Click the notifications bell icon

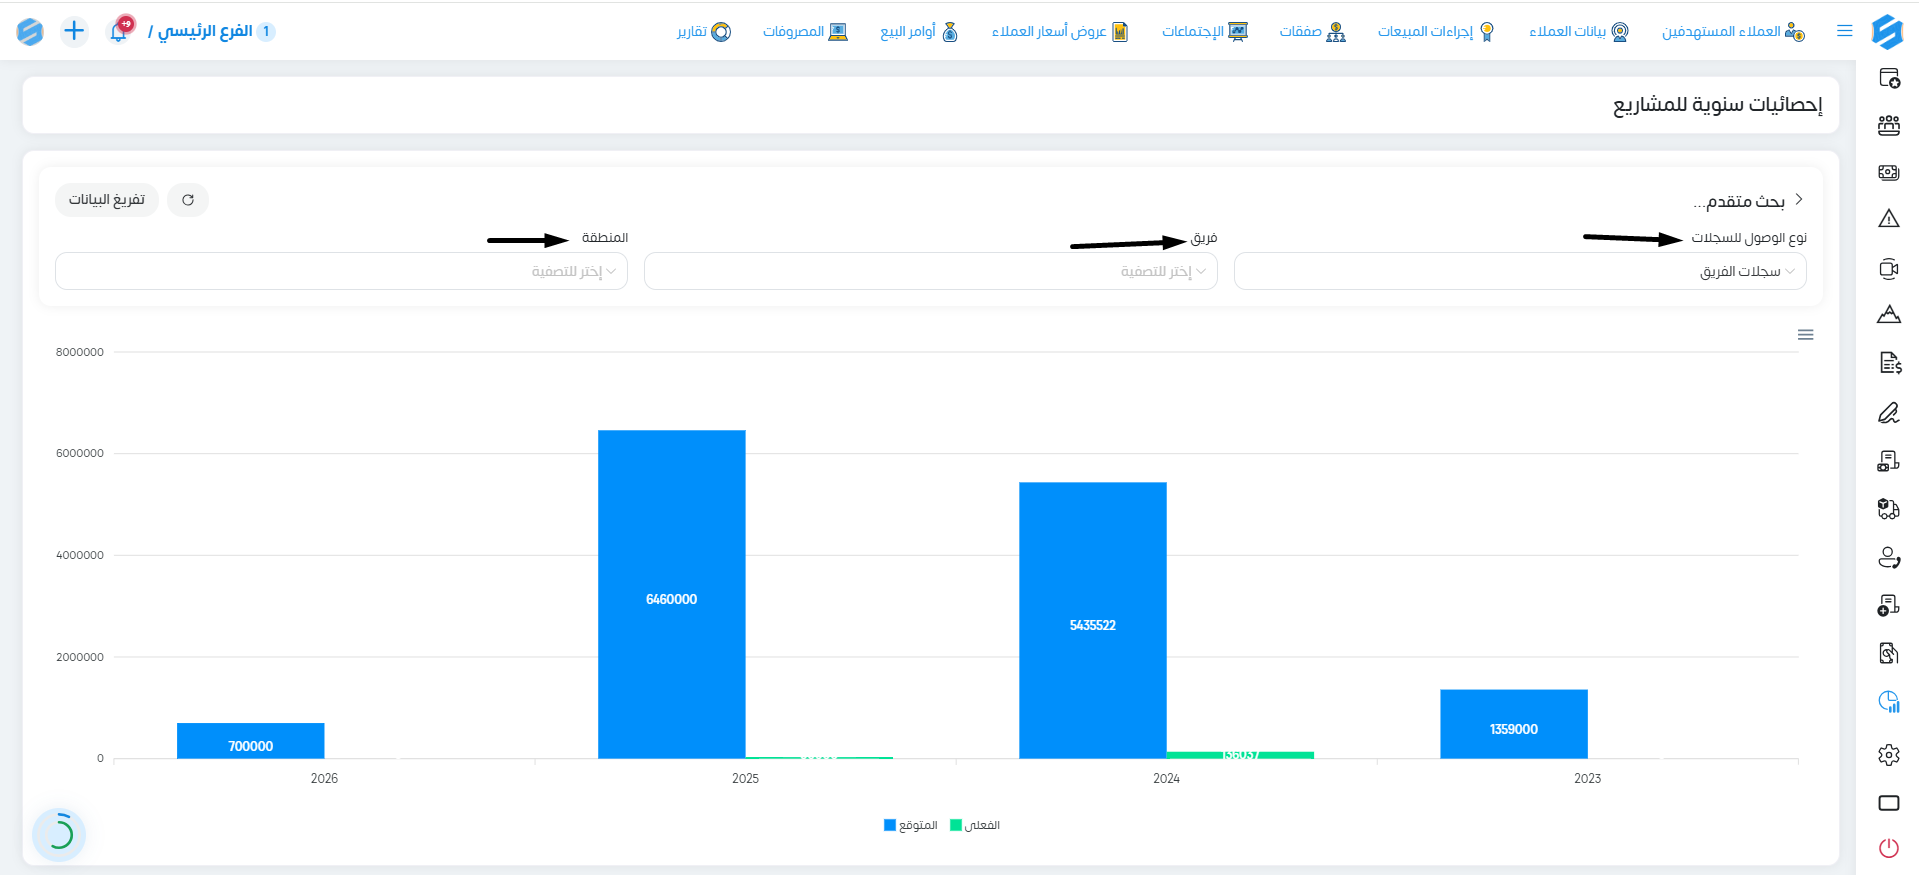click(x=119, y=31)
